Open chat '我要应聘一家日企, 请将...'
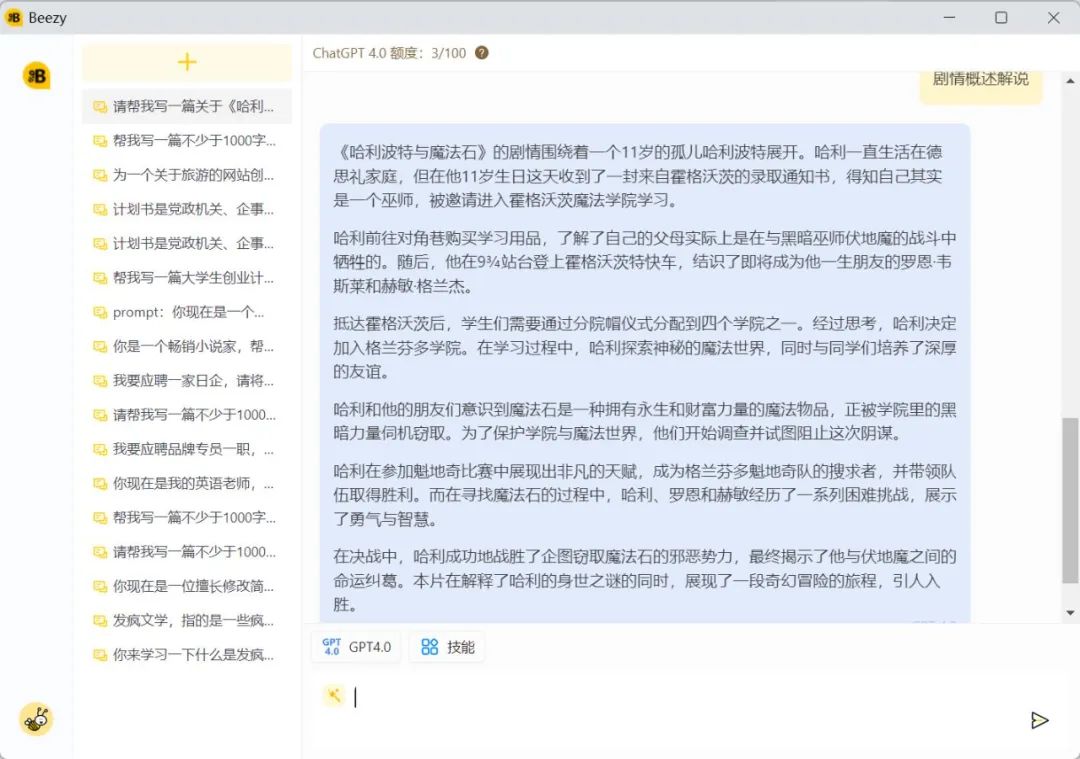 (x=187, y=381)
